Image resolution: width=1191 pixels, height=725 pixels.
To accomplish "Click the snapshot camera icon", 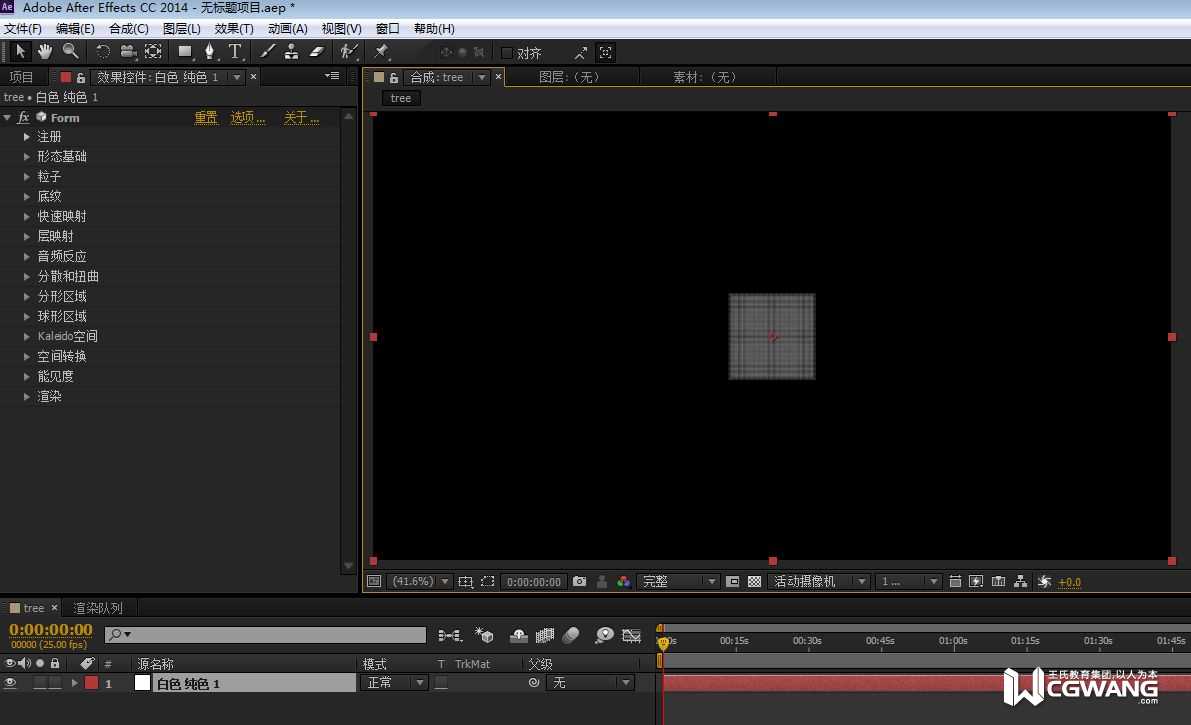I will click(580, 581).
